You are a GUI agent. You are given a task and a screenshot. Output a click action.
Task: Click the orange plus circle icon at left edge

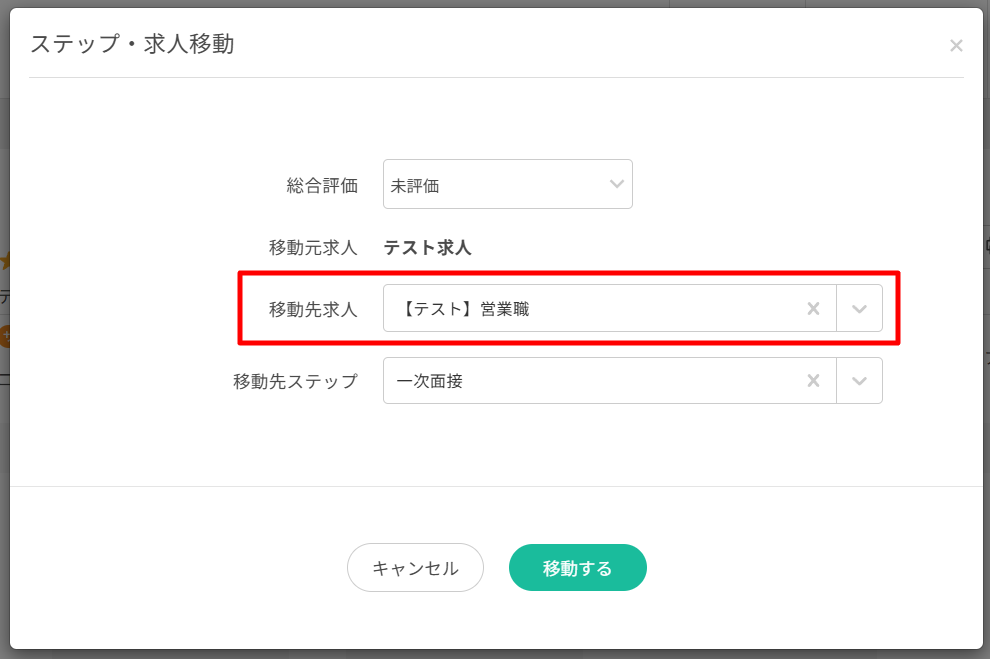(4, 337)
